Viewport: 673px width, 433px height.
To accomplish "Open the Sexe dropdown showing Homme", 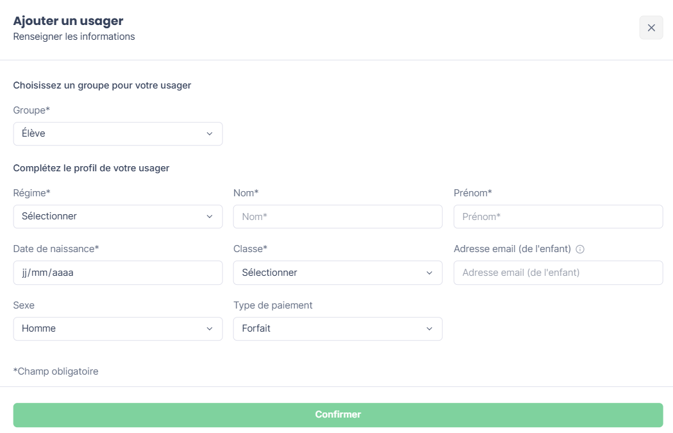I will click(x=118, y=329).
